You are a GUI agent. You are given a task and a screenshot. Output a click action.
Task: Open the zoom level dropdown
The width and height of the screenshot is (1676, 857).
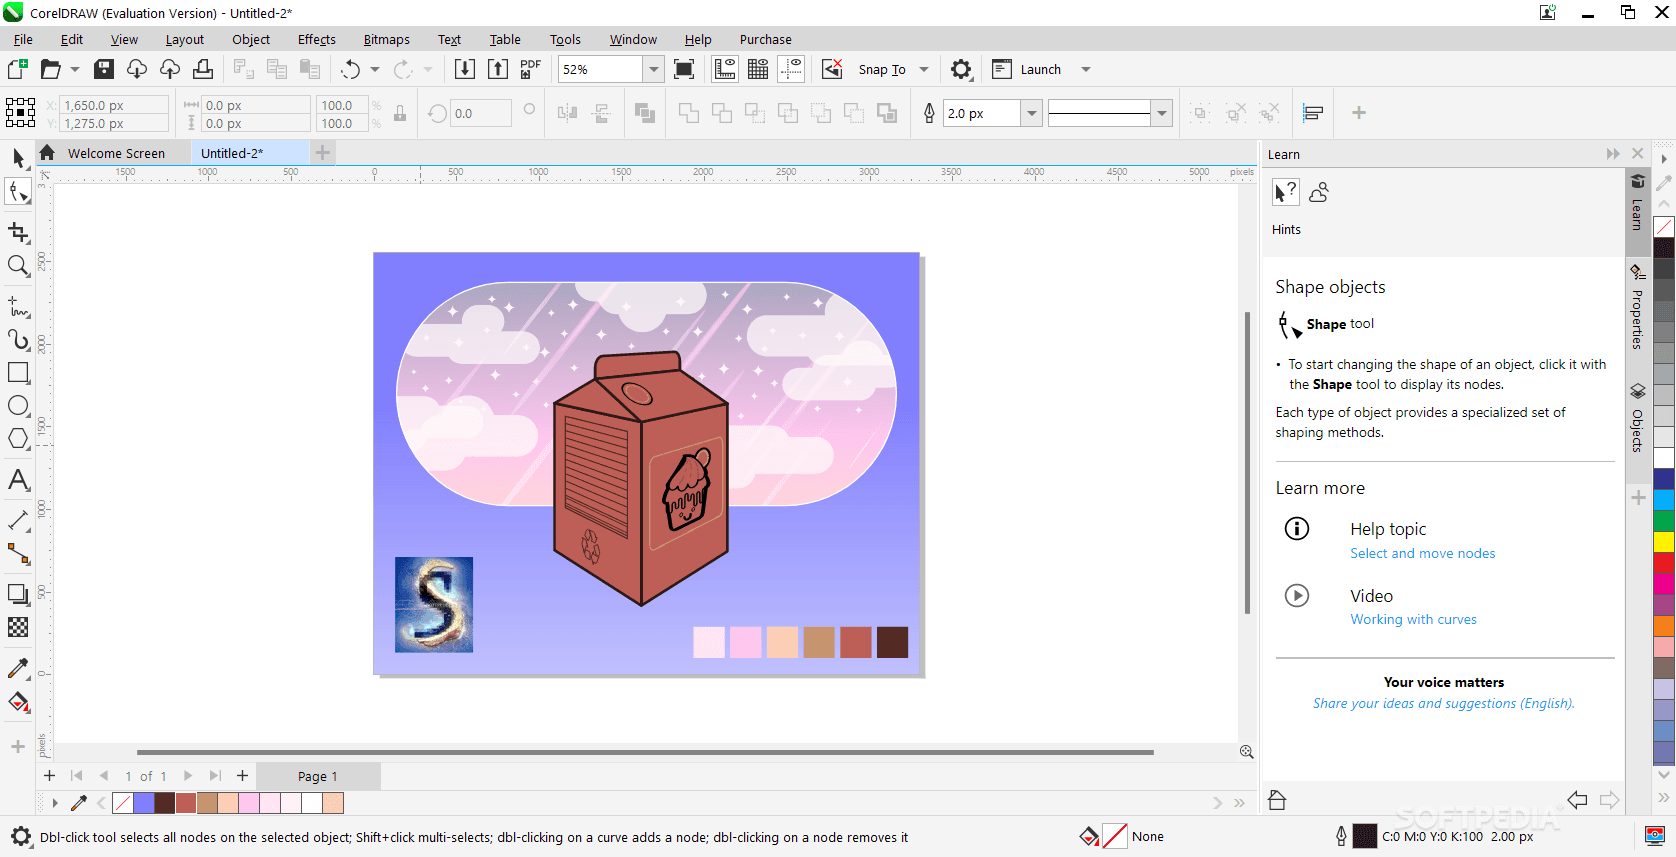click(653, 69)
